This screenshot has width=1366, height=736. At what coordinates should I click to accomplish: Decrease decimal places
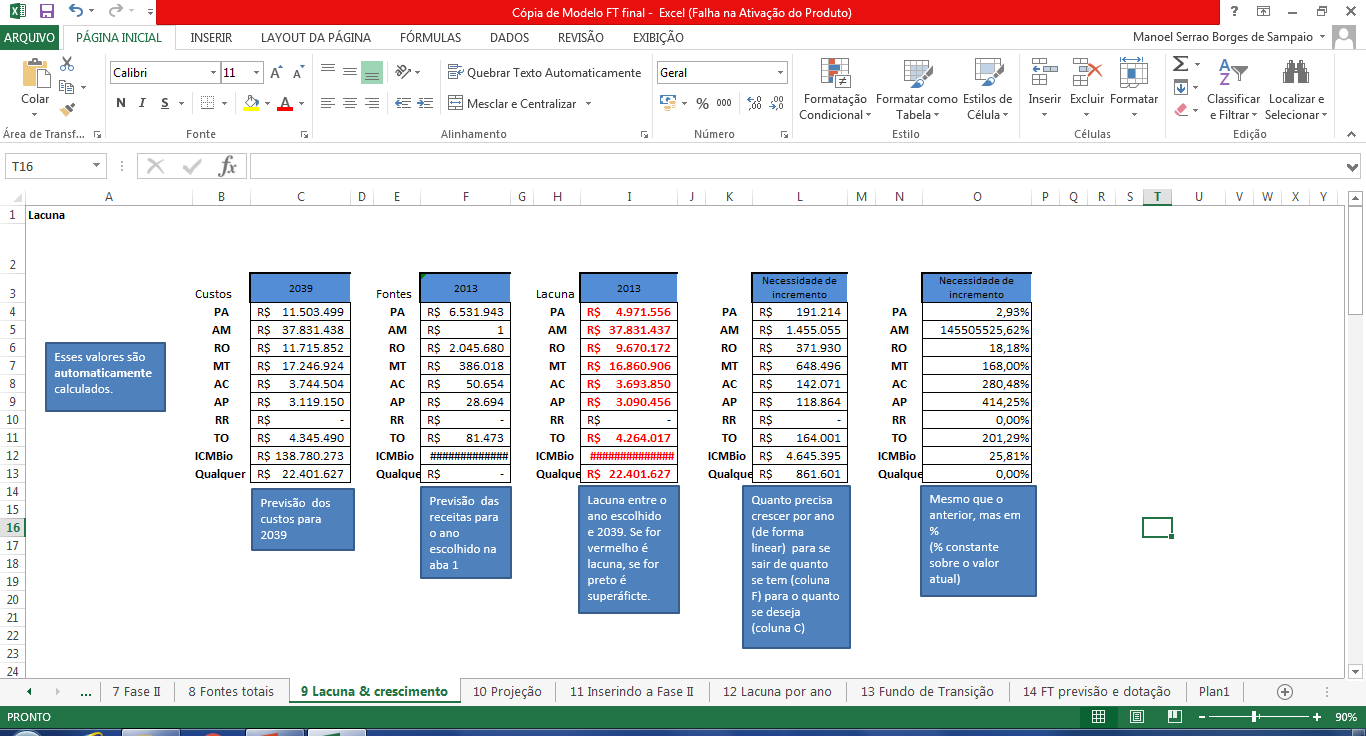coord(777,103)
